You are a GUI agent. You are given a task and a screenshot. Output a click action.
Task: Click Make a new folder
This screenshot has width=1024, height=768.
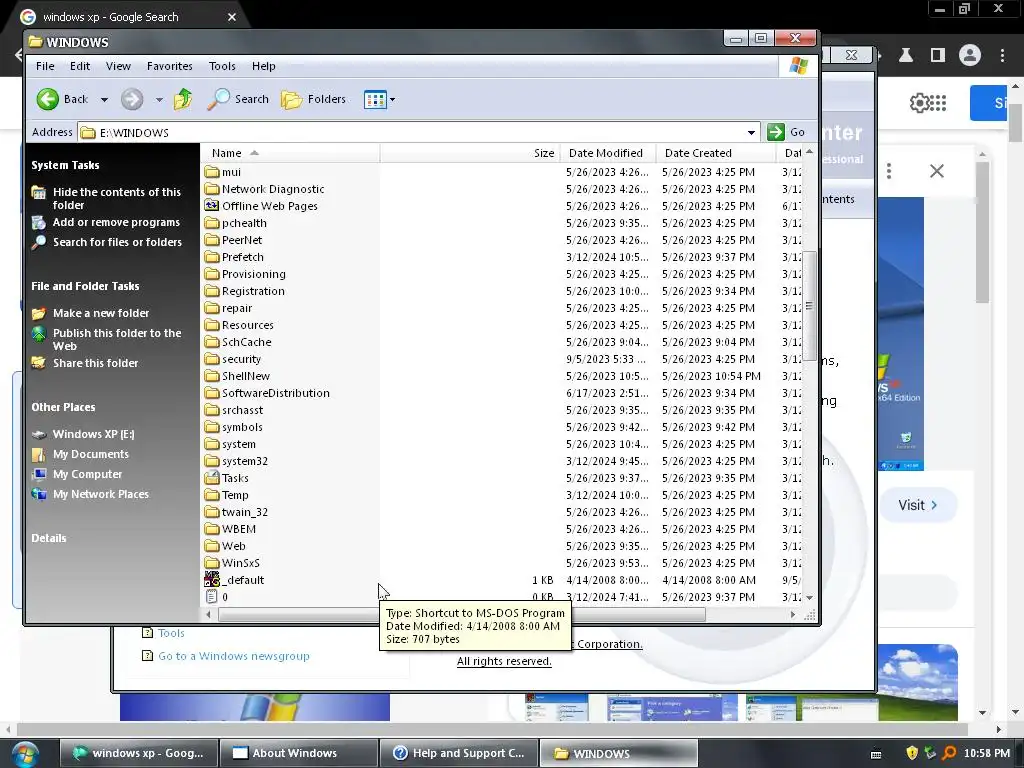tap(101, 313)
